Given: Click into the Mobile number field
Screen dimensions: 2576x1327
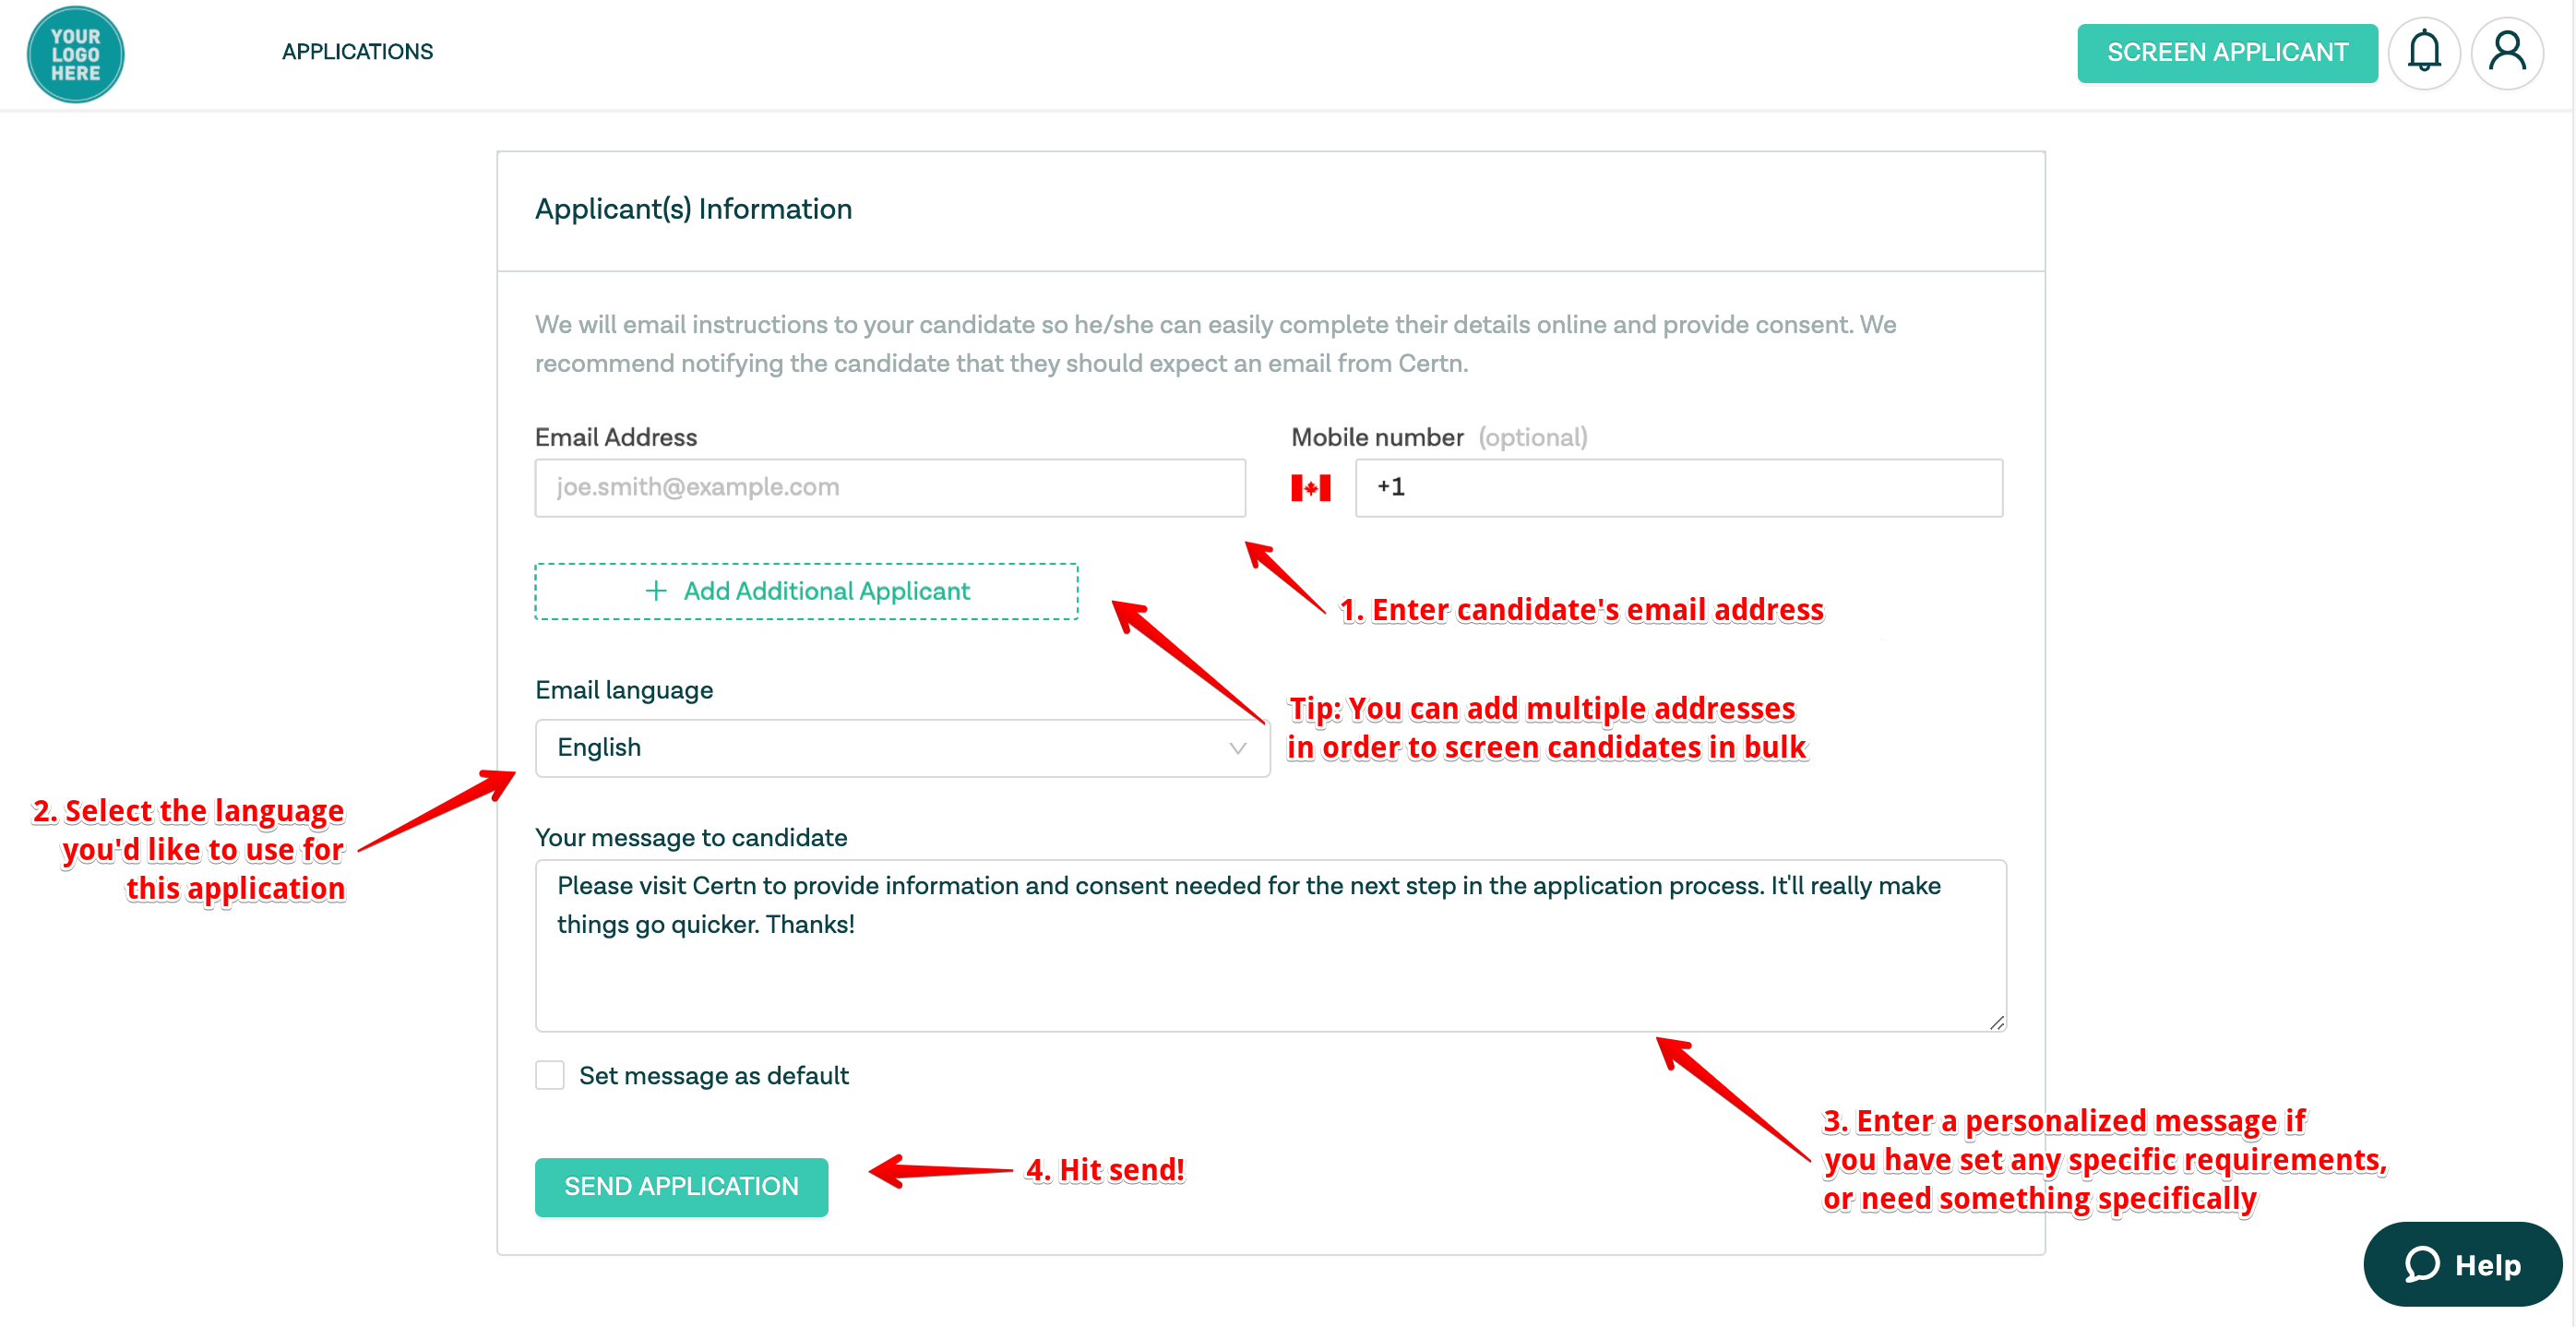Looking at the screenshot, I should (1678, 488).
